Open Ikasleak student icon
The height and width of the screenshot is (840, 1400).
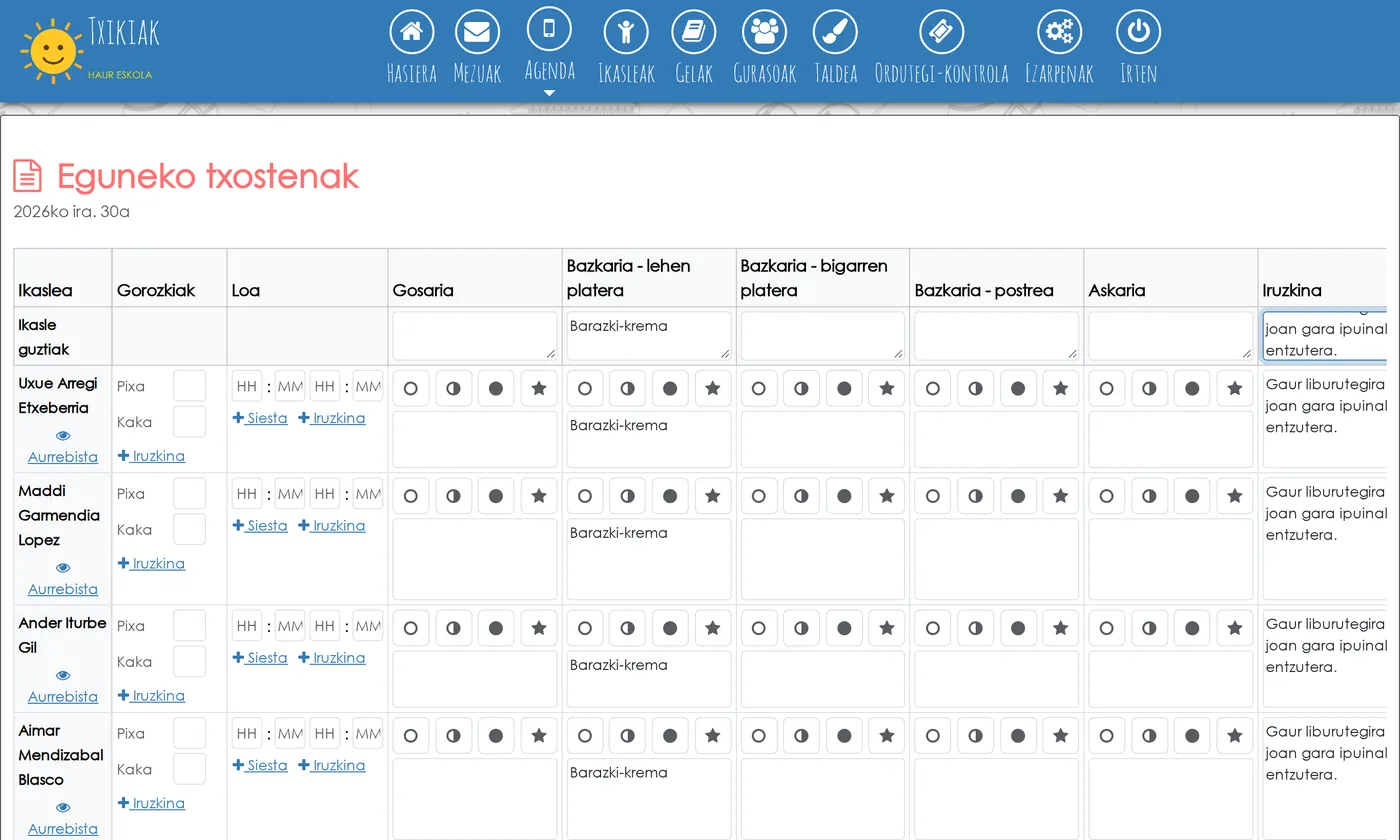[626, 32]
